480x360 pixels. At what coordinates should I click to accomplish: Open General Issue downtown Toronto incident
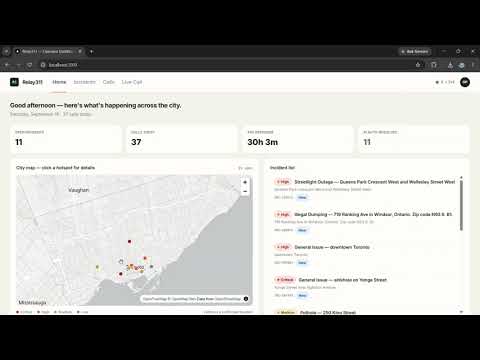pyautogui.click(x=365, y=255)
